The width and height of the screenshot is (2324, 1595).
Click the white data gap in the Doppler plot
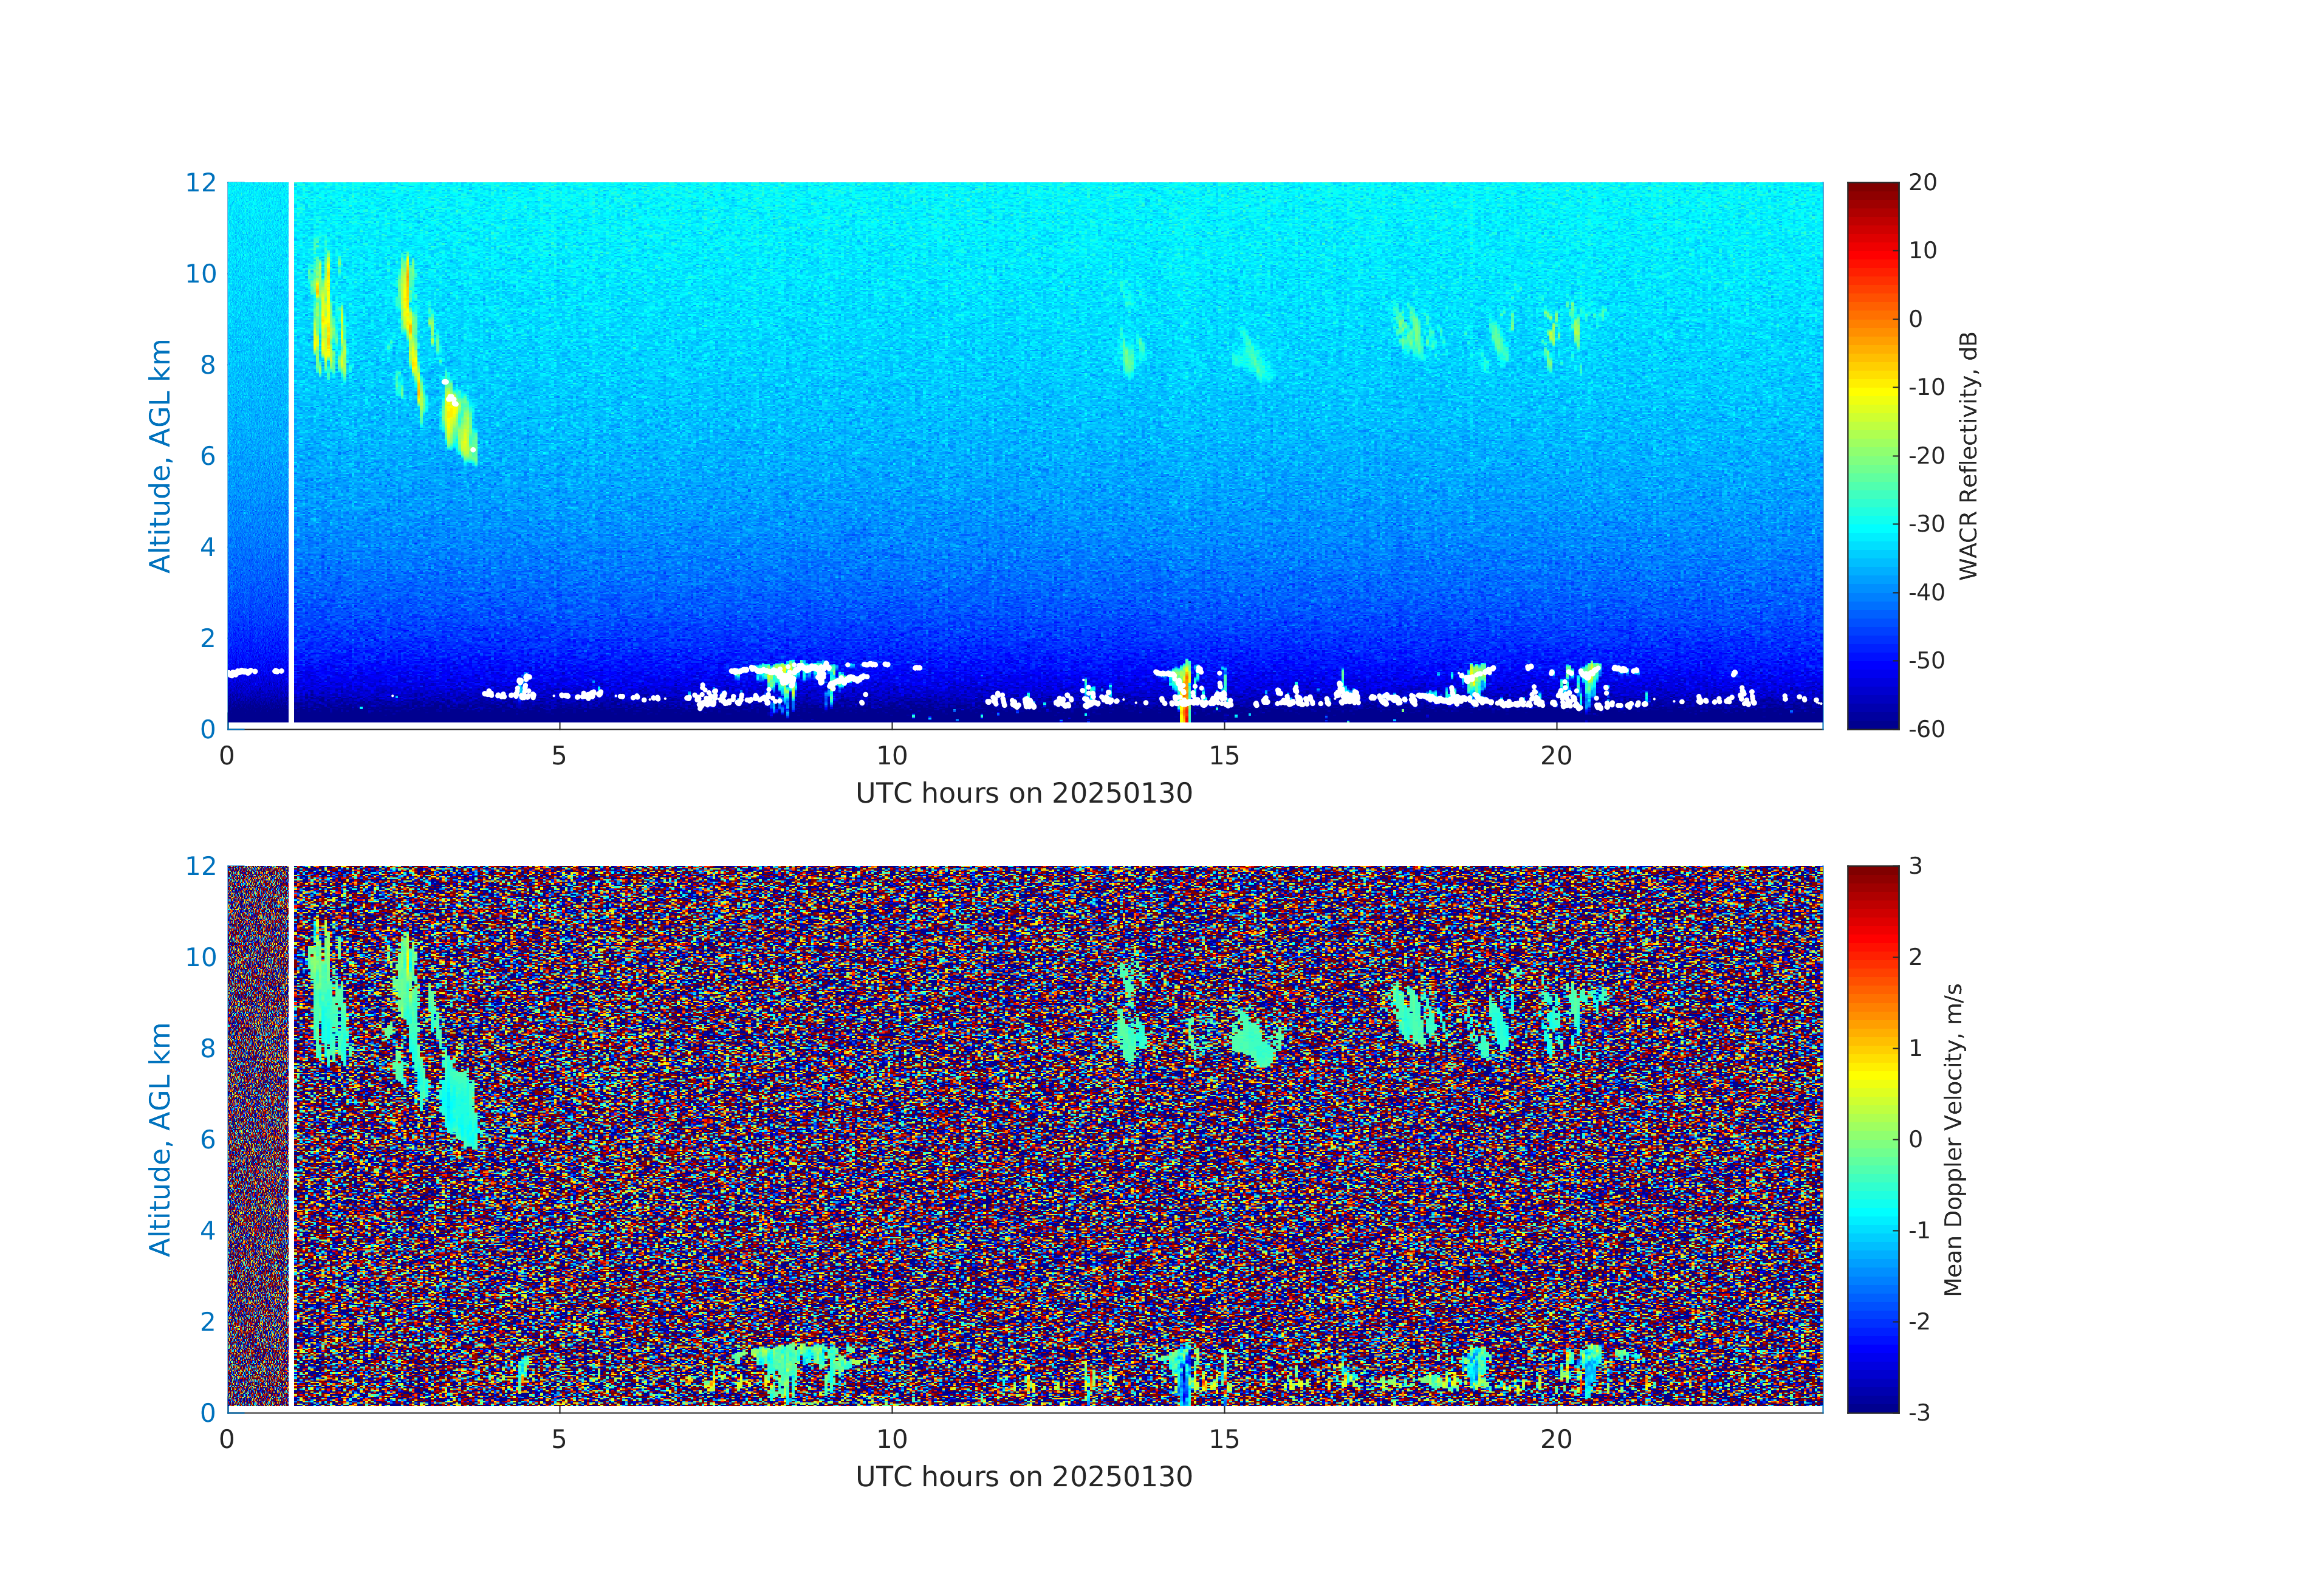click(x=291, y=1135)
